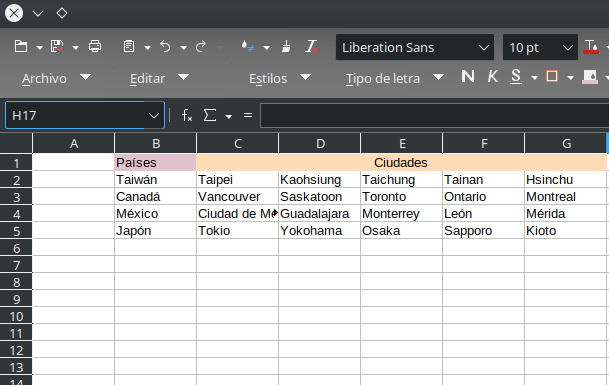The image size is (609, 385).
Task: Expand the Borders dropdown arrow
Action: pos(571,78)
